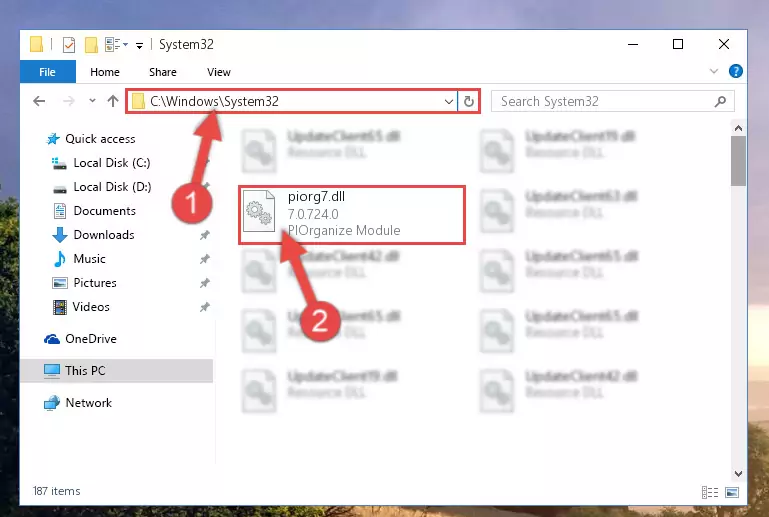The width and height of the screenshot is (769, 517).
Task: Open Documents in the sidebar
Action: click(104, 211)
